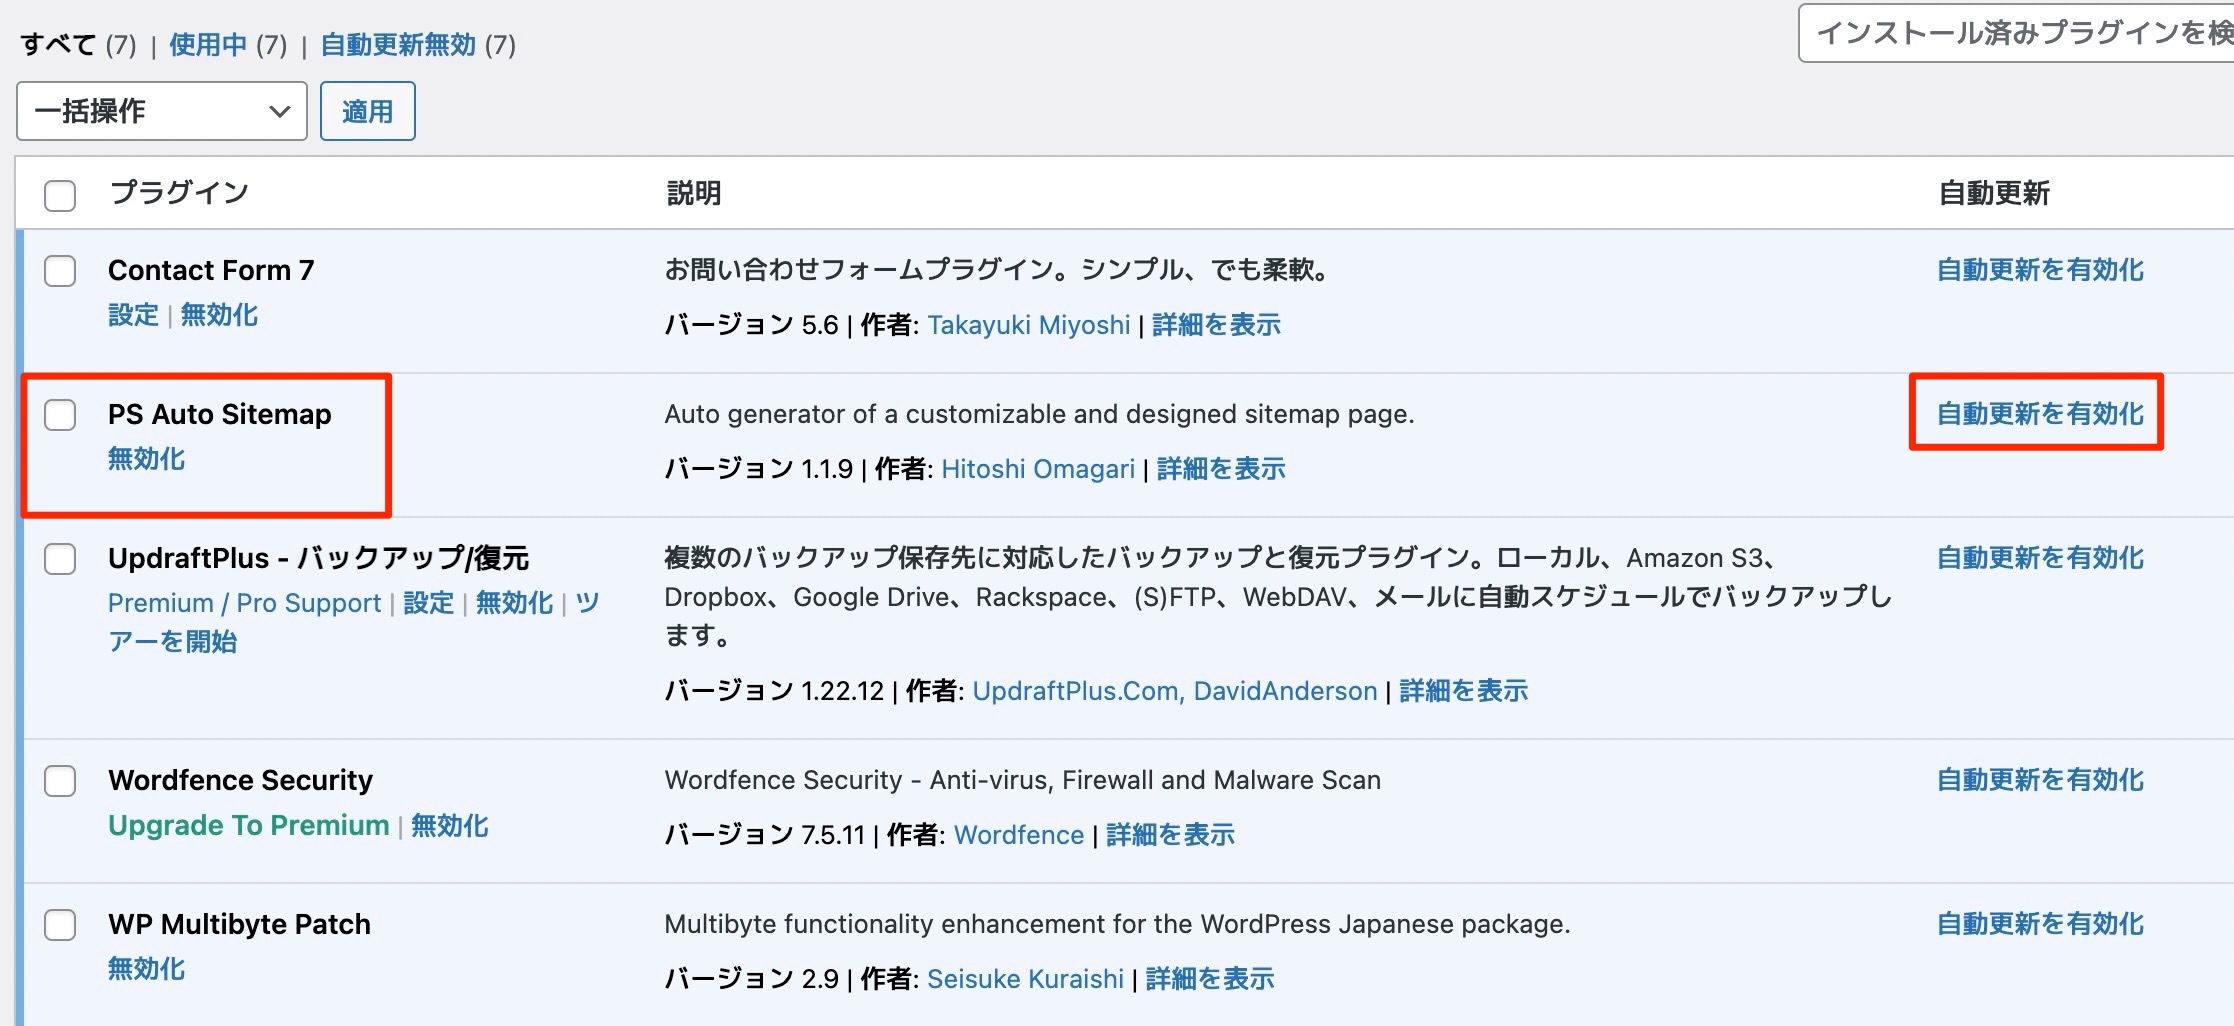Open UpdraftPlus.Com, DavidAnderson author link
This screenshot has width=2234, height=1026.
(1175, 691)
